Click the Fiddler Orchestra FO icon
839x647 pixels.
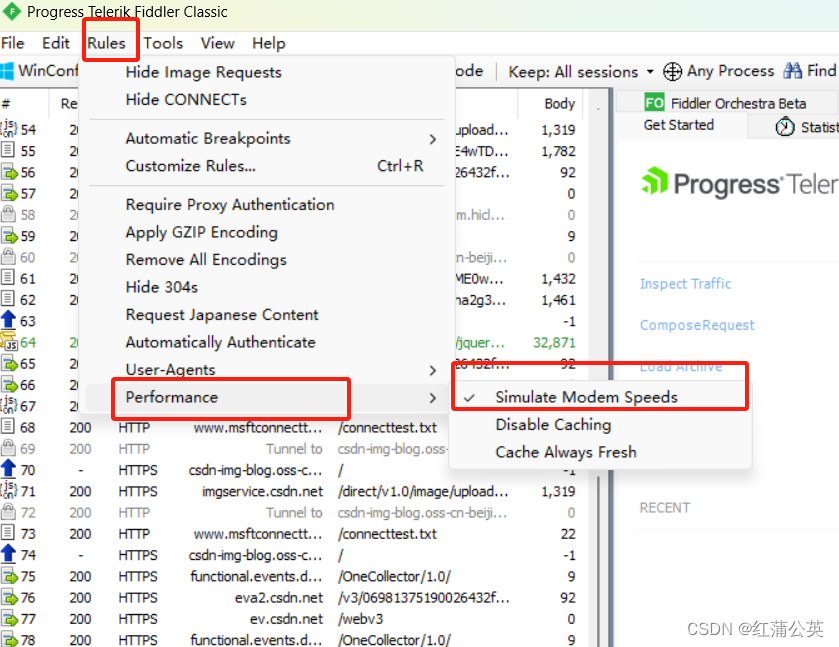654,103
